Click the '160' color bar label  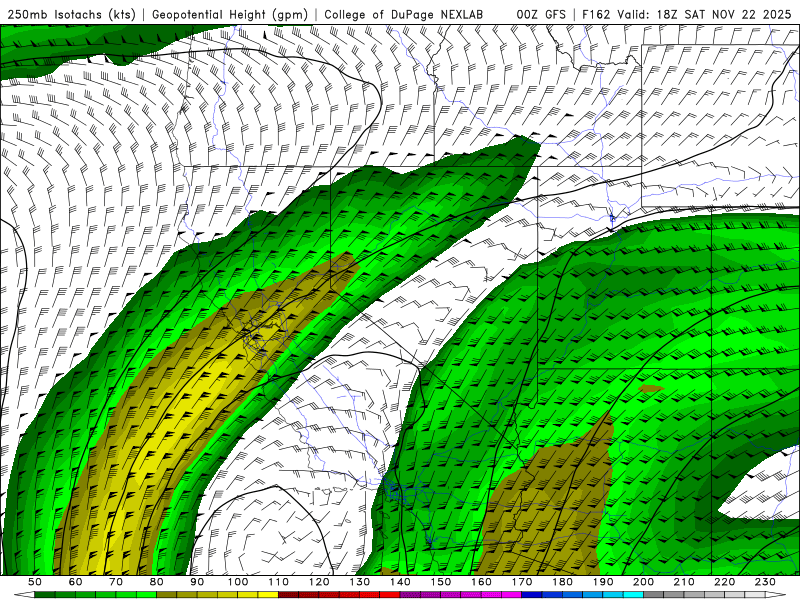(x=481, y=582)
